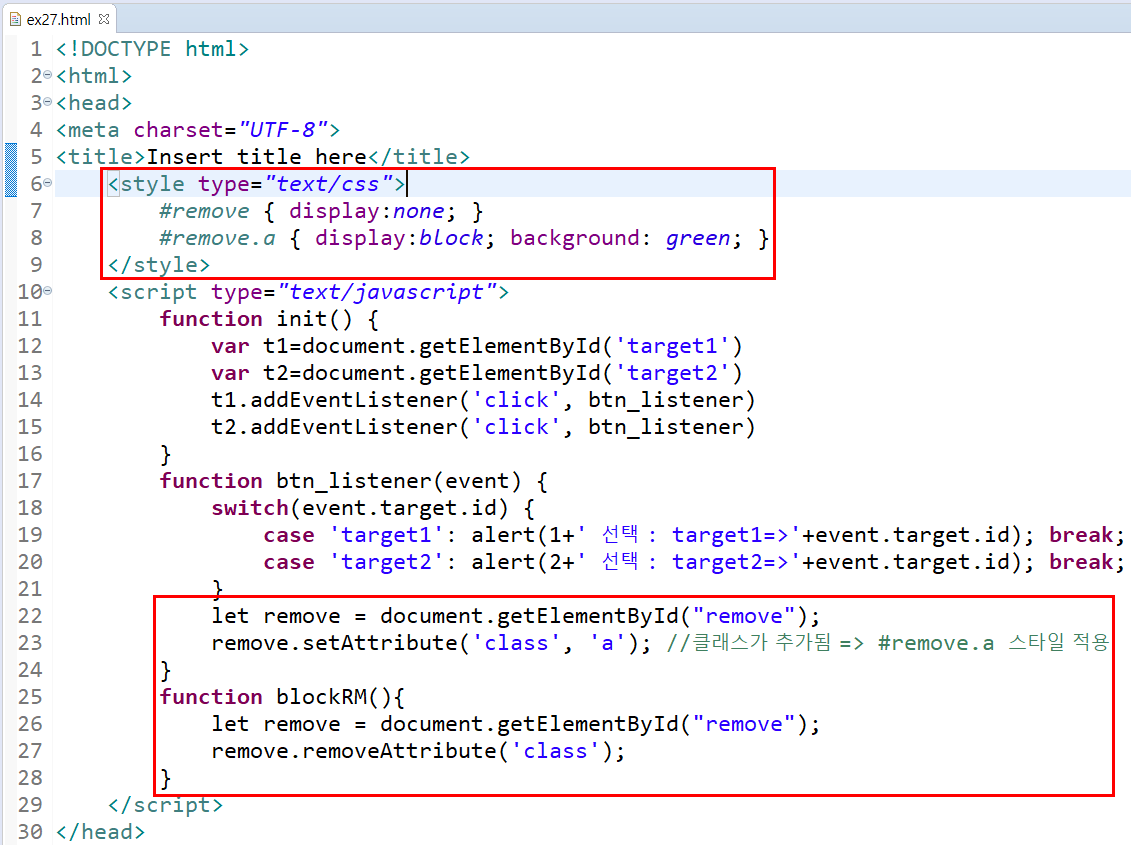The height and width of the screenshot is (845, 1131).
Task: Click the closing </style> tag
Action: pyautogui.click(x=159, y=265)
